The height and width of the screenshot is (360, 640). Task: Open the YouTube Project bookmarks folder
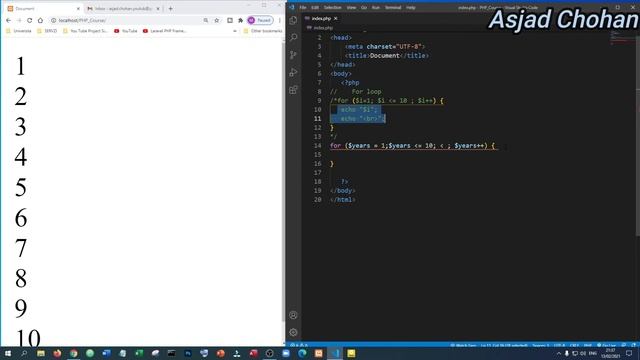pyautogui.click(x=85, y=31)
